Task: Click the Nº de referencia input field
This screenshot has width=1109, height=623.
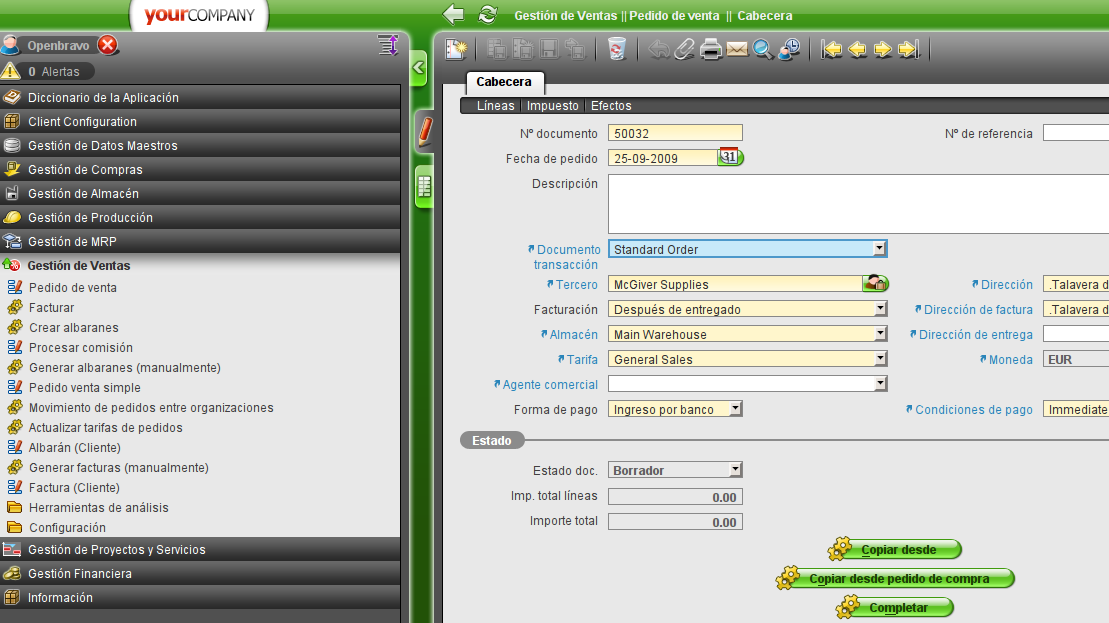Action: (x=1076, y=133)
